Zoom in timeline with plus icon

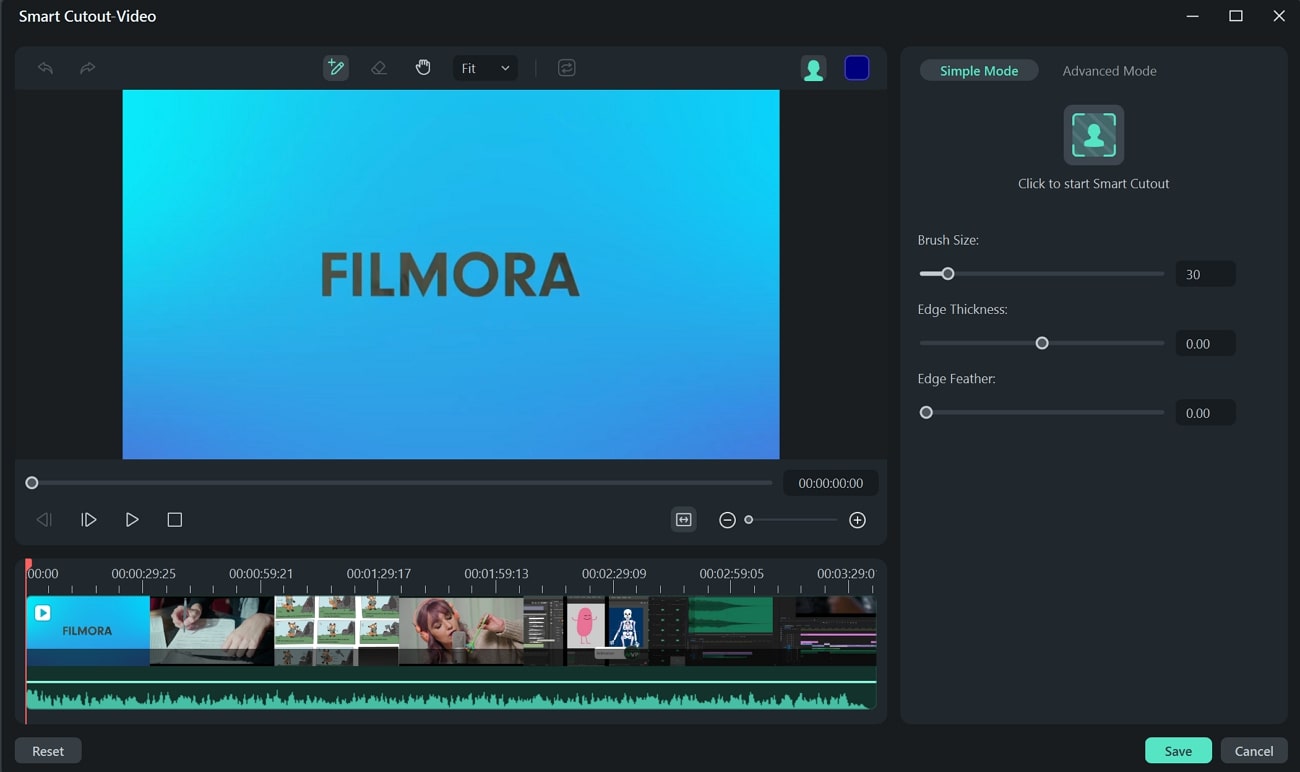[x=857, y=520]
